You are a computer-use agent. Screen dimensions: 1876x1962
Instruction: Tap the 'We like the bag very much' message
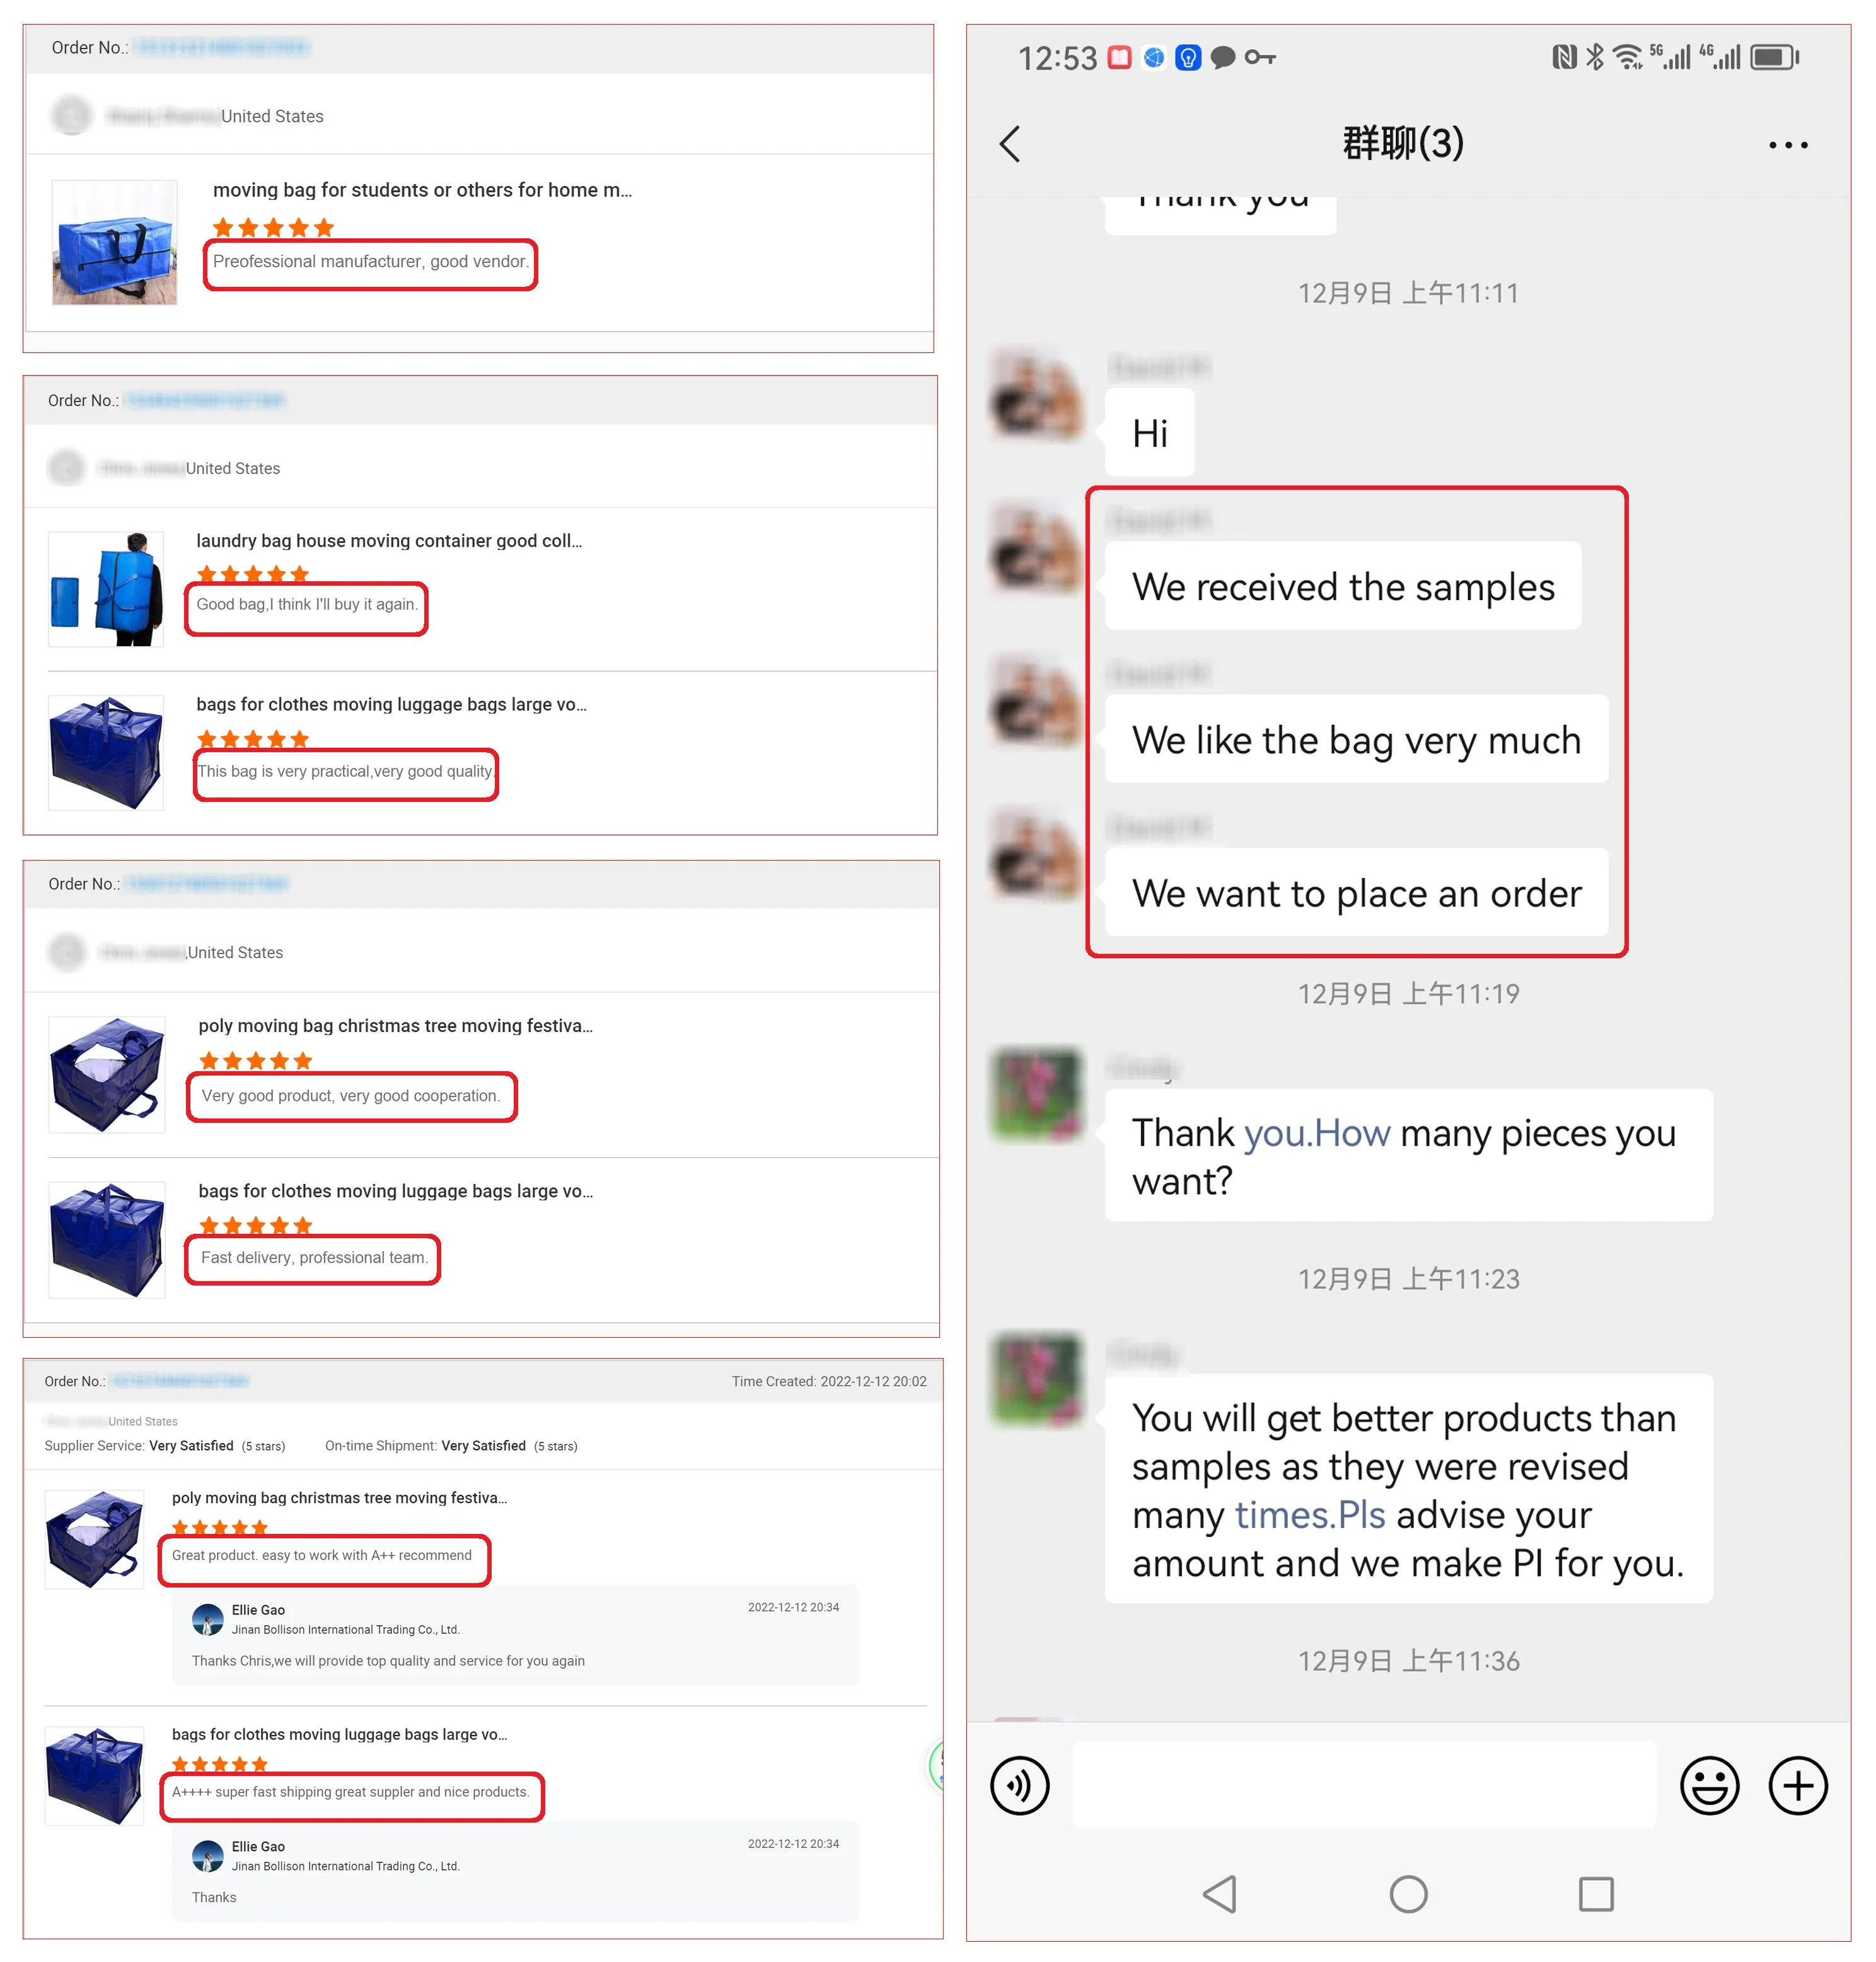click(1356, 740)
